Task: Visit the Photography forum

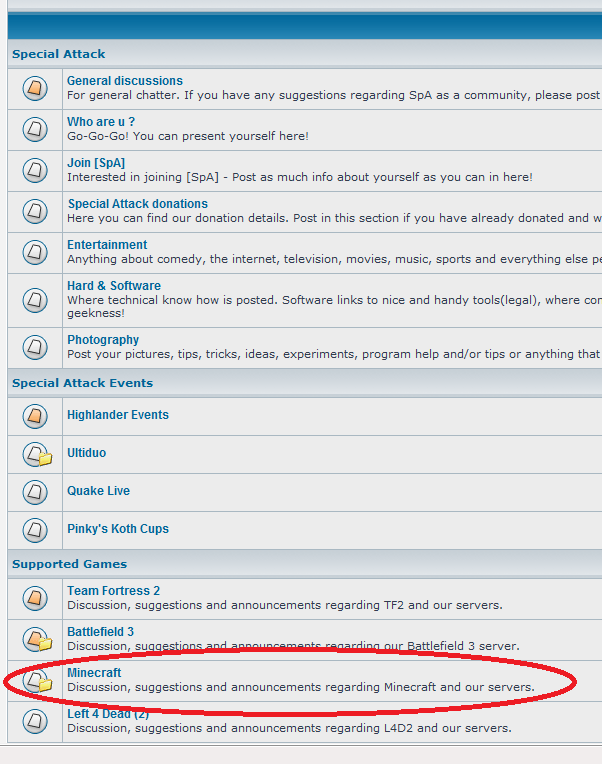Action: point(103,340)
